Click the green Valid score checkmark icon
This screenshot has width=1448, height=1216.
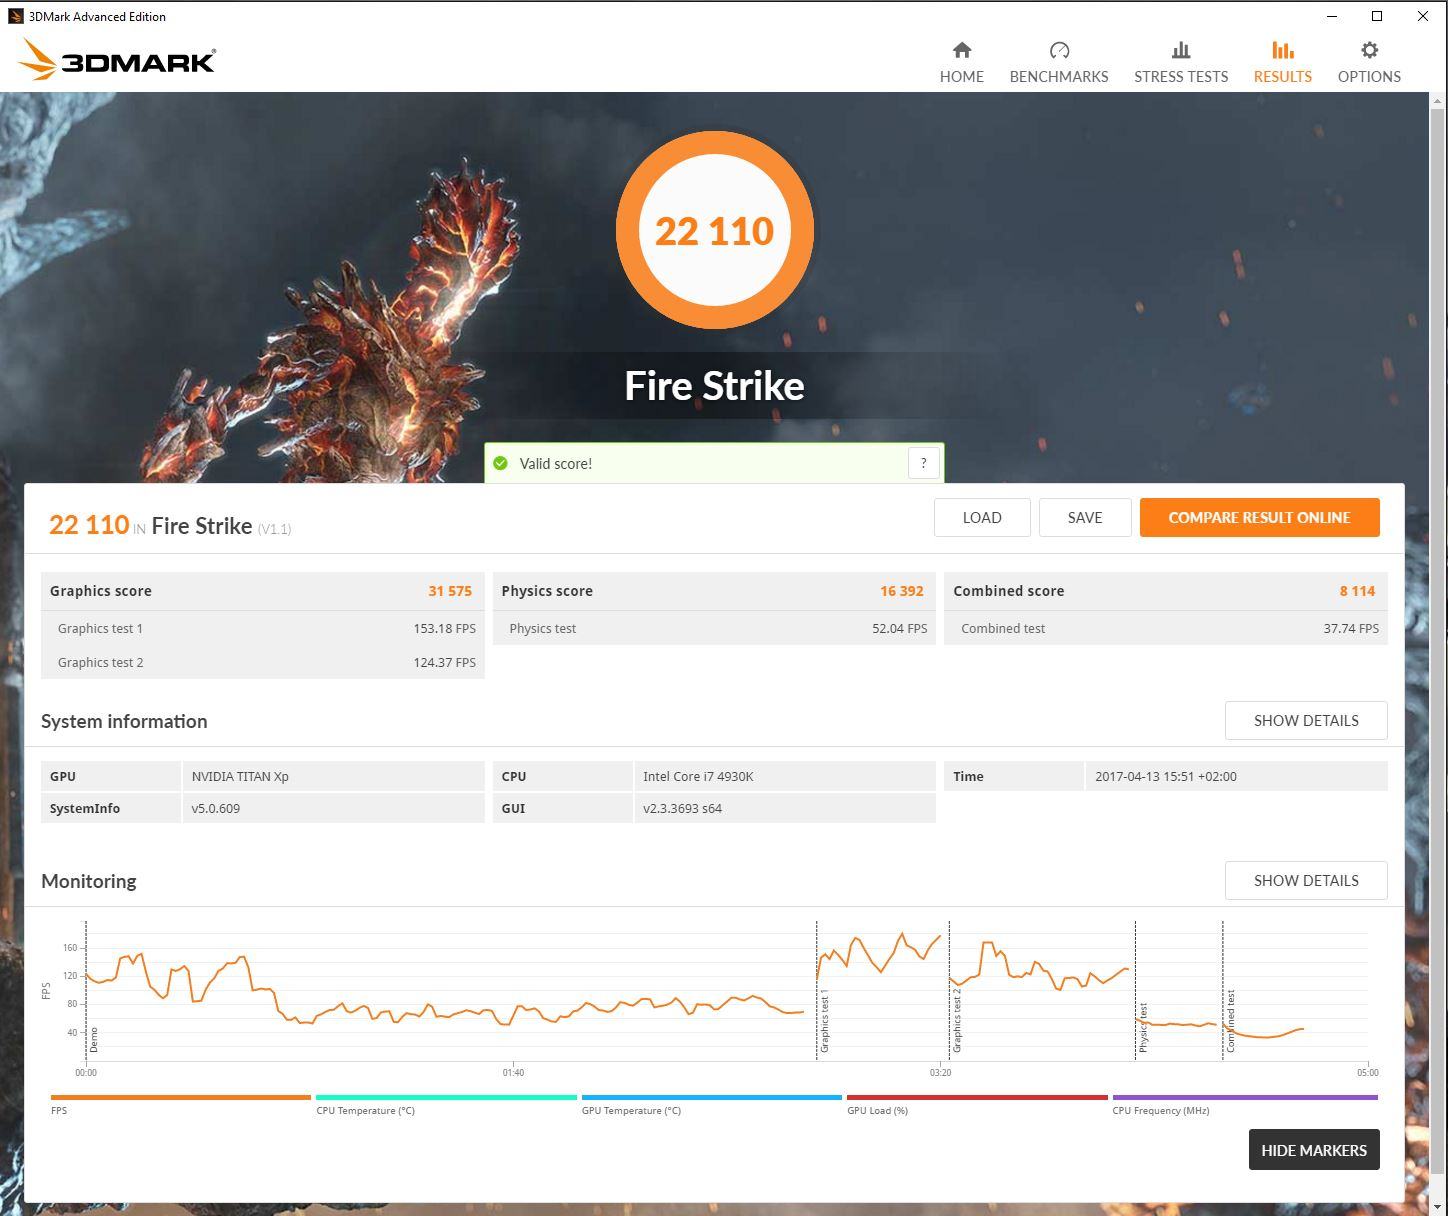(x=500, y=463)
